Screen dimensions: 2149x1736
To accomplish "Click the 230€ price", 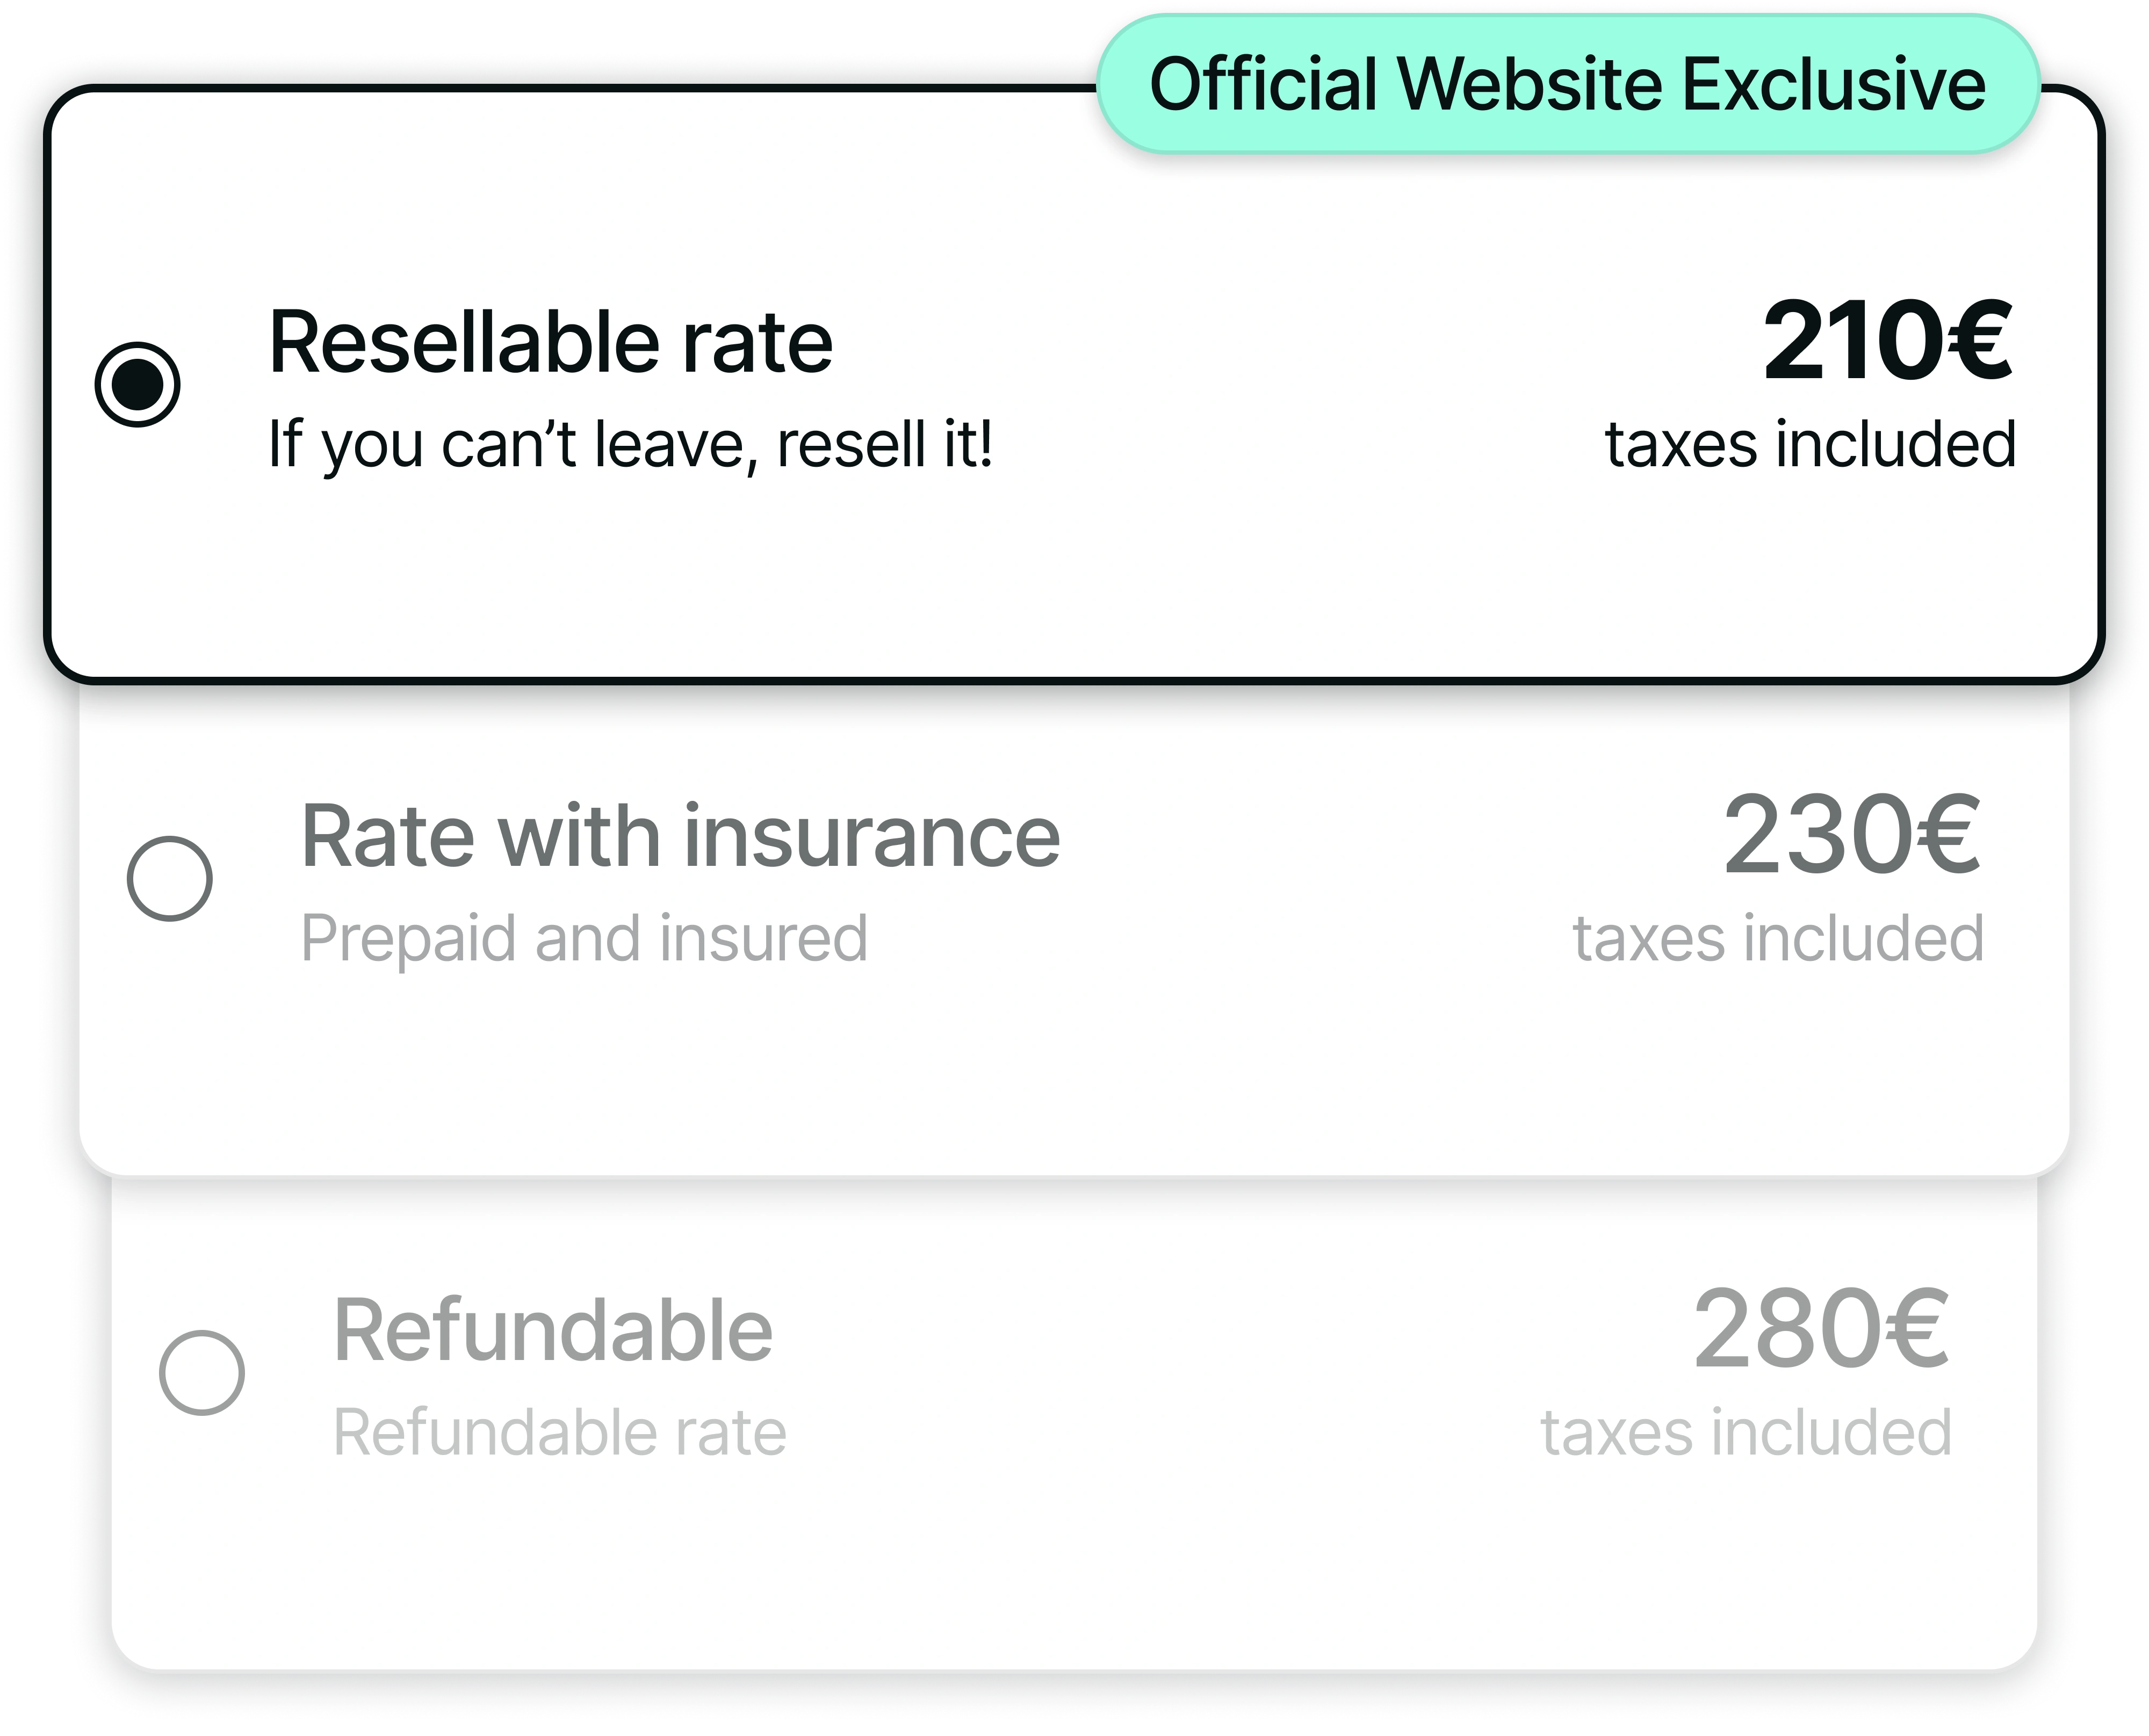I will click(1851, 835).
